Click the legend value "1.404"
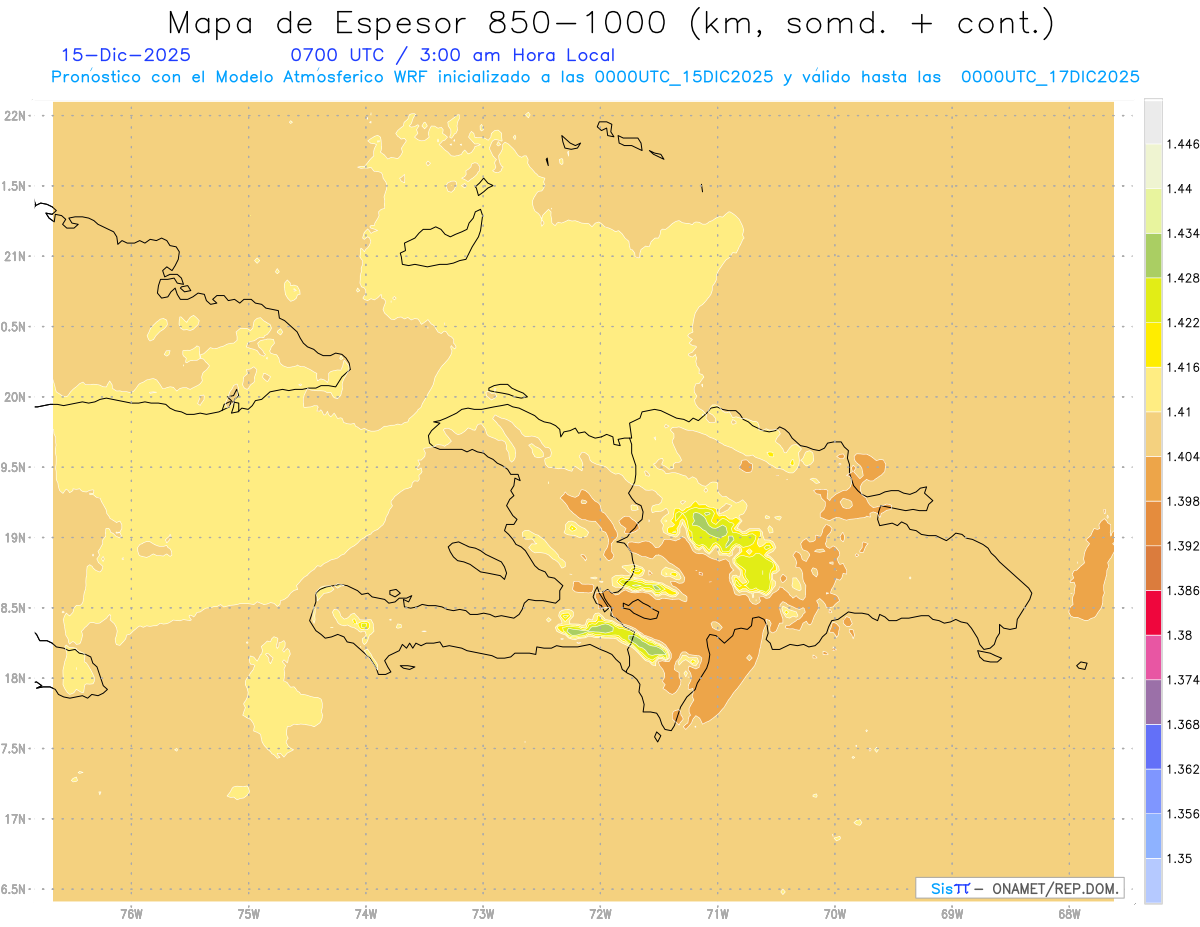 1183,456
